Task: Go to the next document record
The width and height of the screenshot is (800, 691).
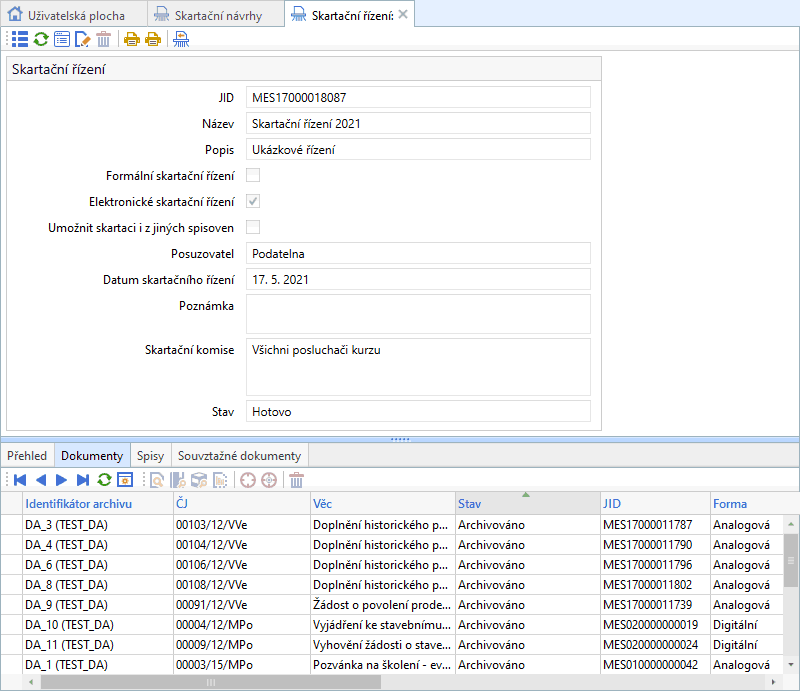Action: pyautogui.click(x=62, y=480)
